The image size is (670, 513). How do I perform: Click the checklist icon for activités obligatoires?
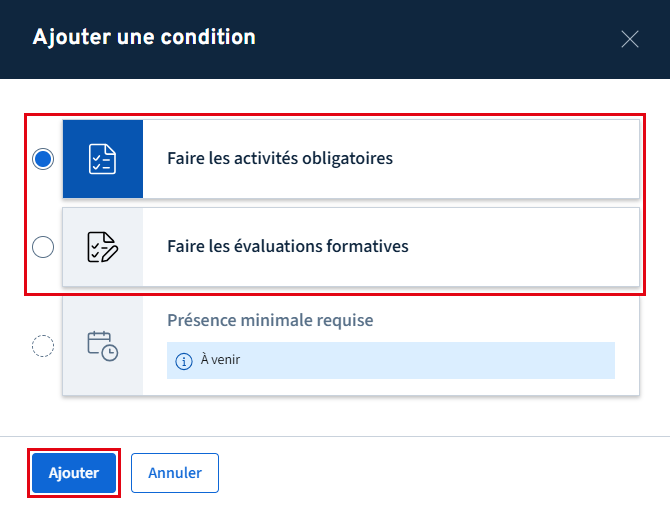click(103, 159)
